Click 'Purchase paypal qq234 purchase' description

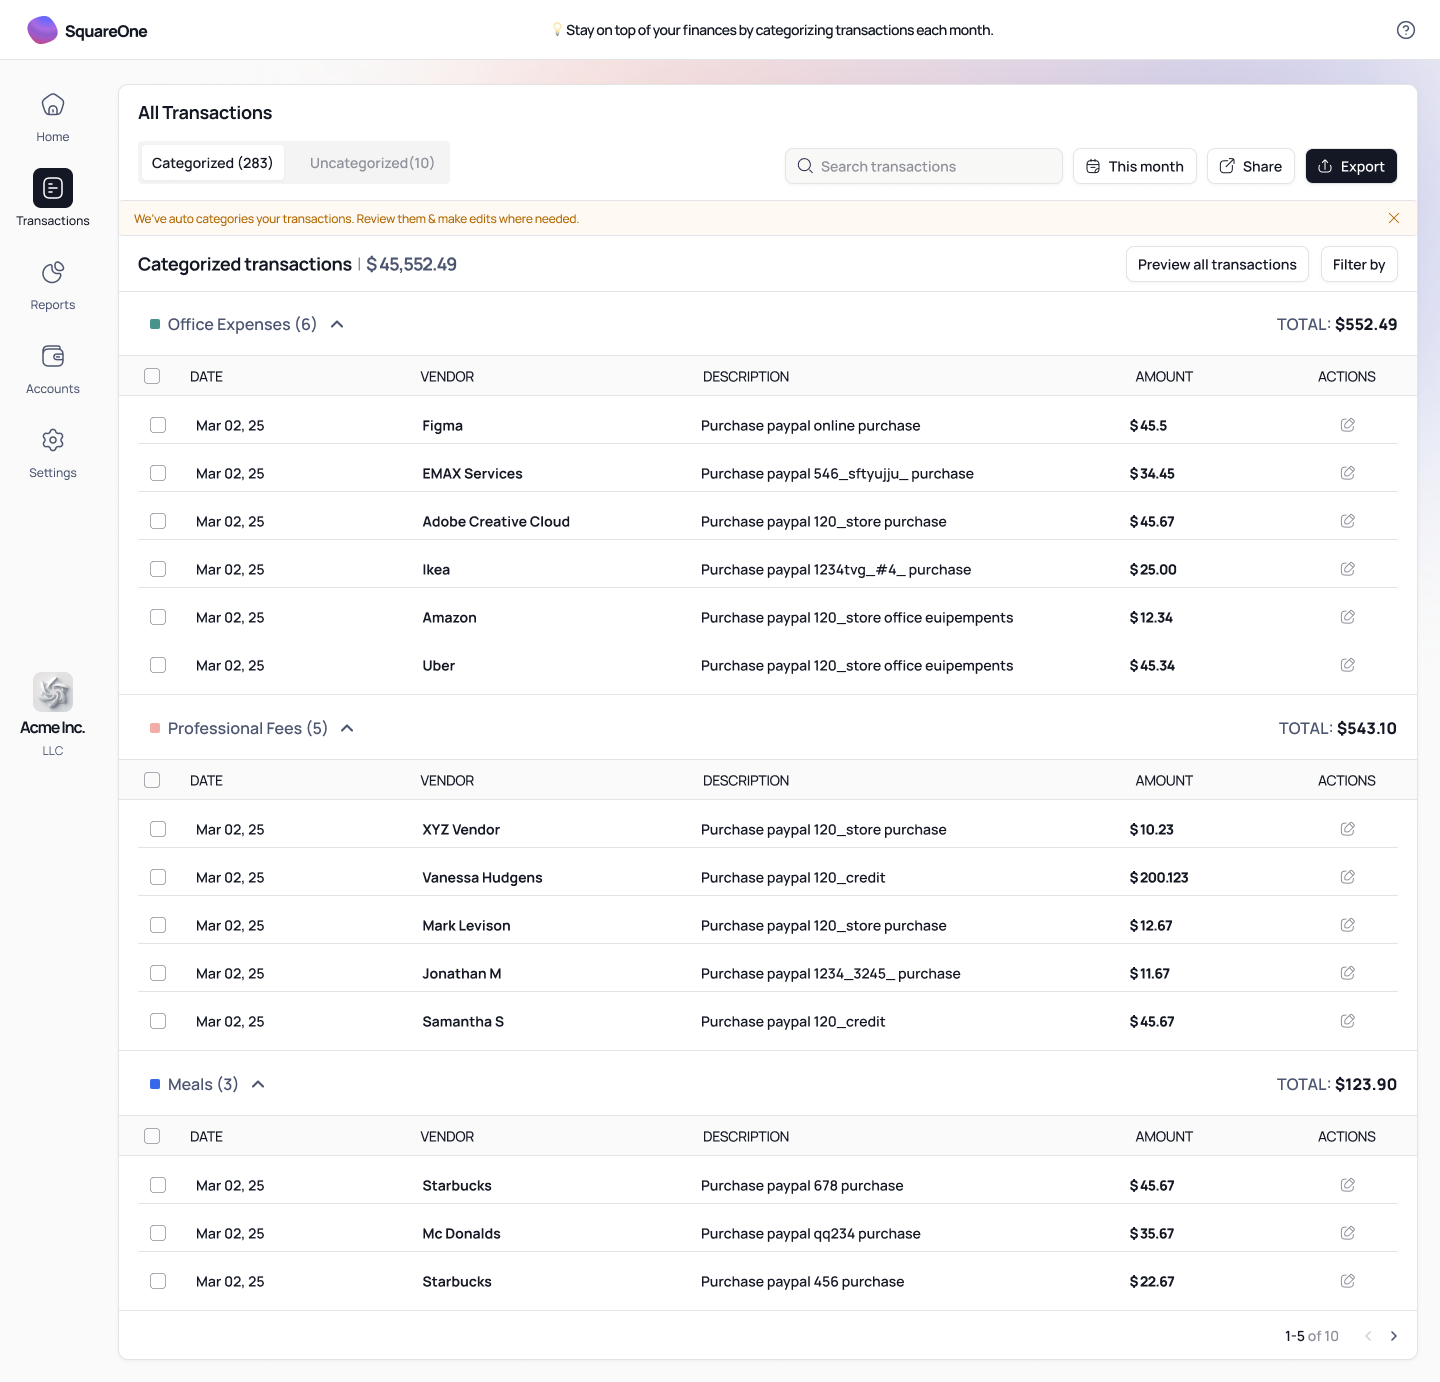[811, 1233]
